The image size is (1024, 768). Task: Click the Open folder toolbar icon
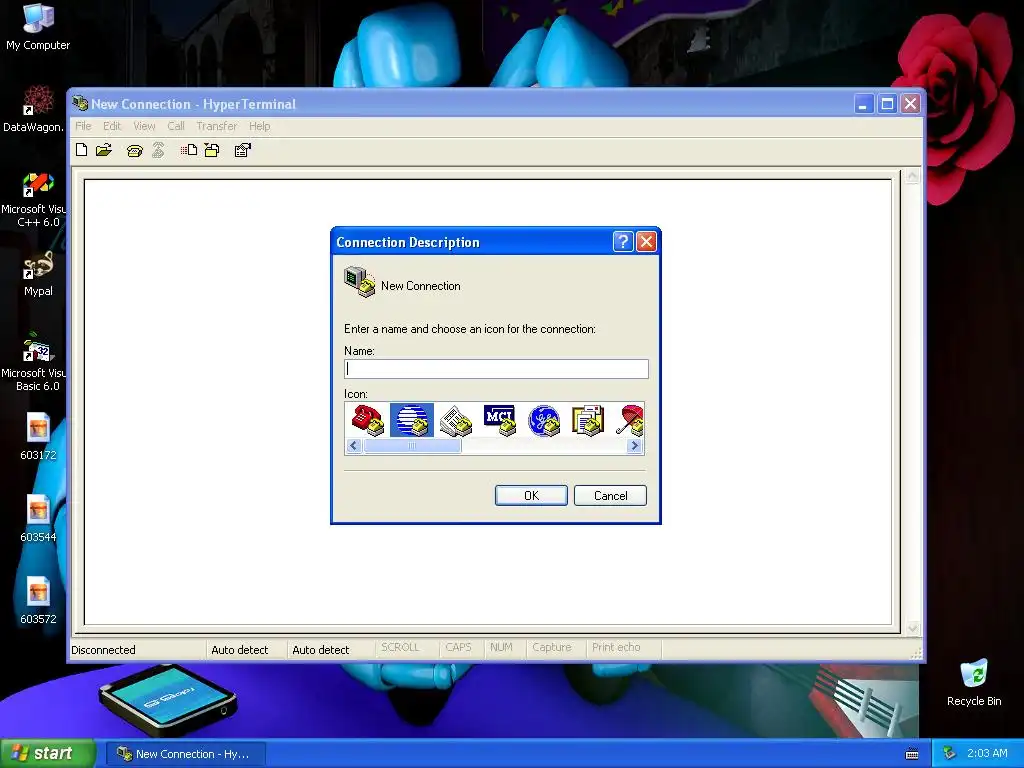pos(104,150)
